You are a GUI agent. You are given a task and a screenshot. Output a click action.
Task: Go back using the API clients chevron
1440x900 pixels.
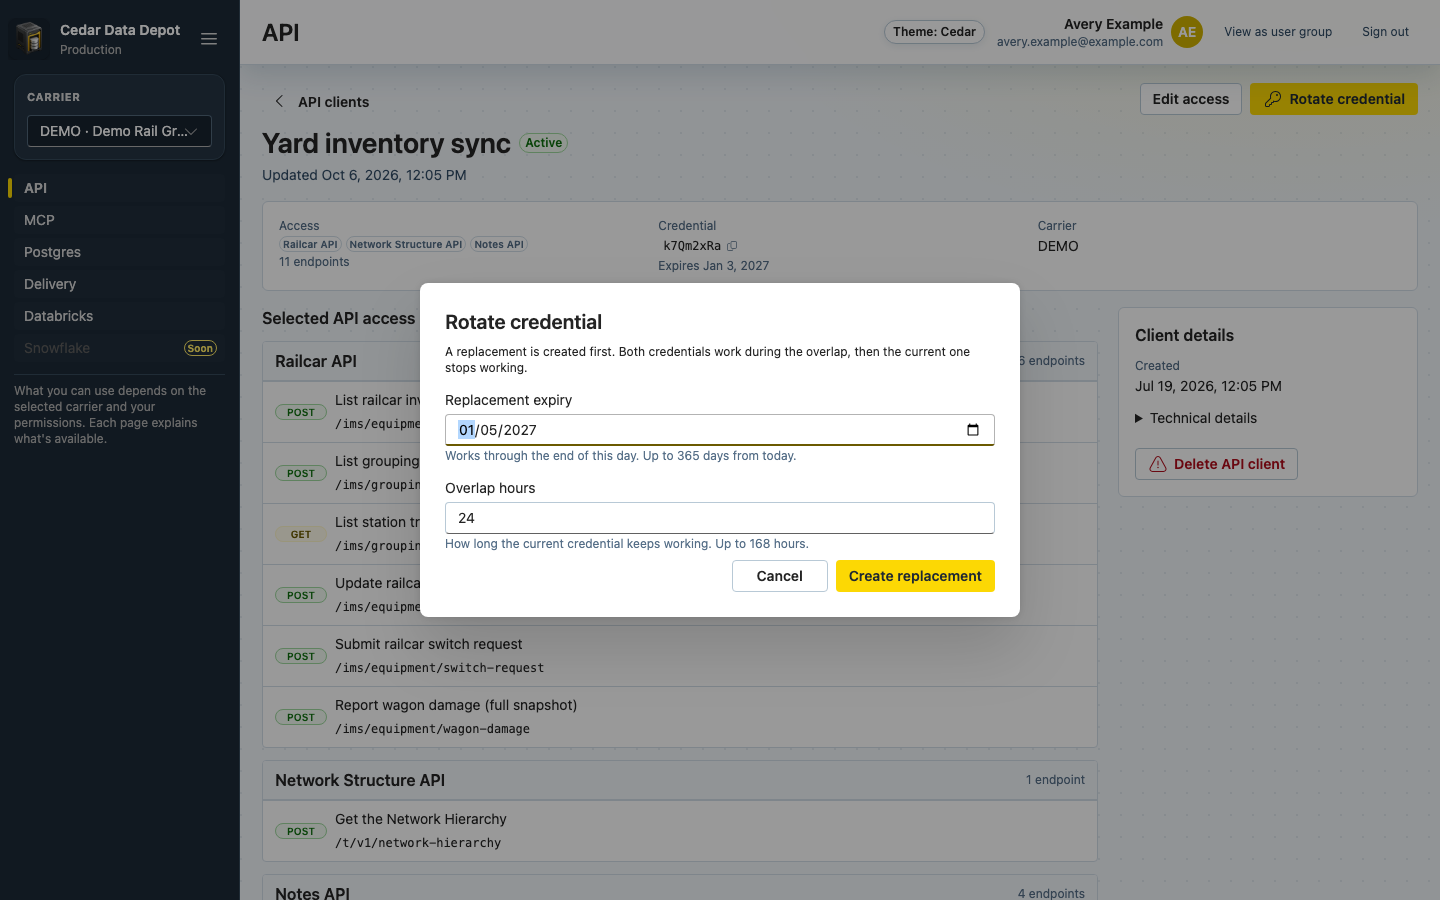point(280,101)
